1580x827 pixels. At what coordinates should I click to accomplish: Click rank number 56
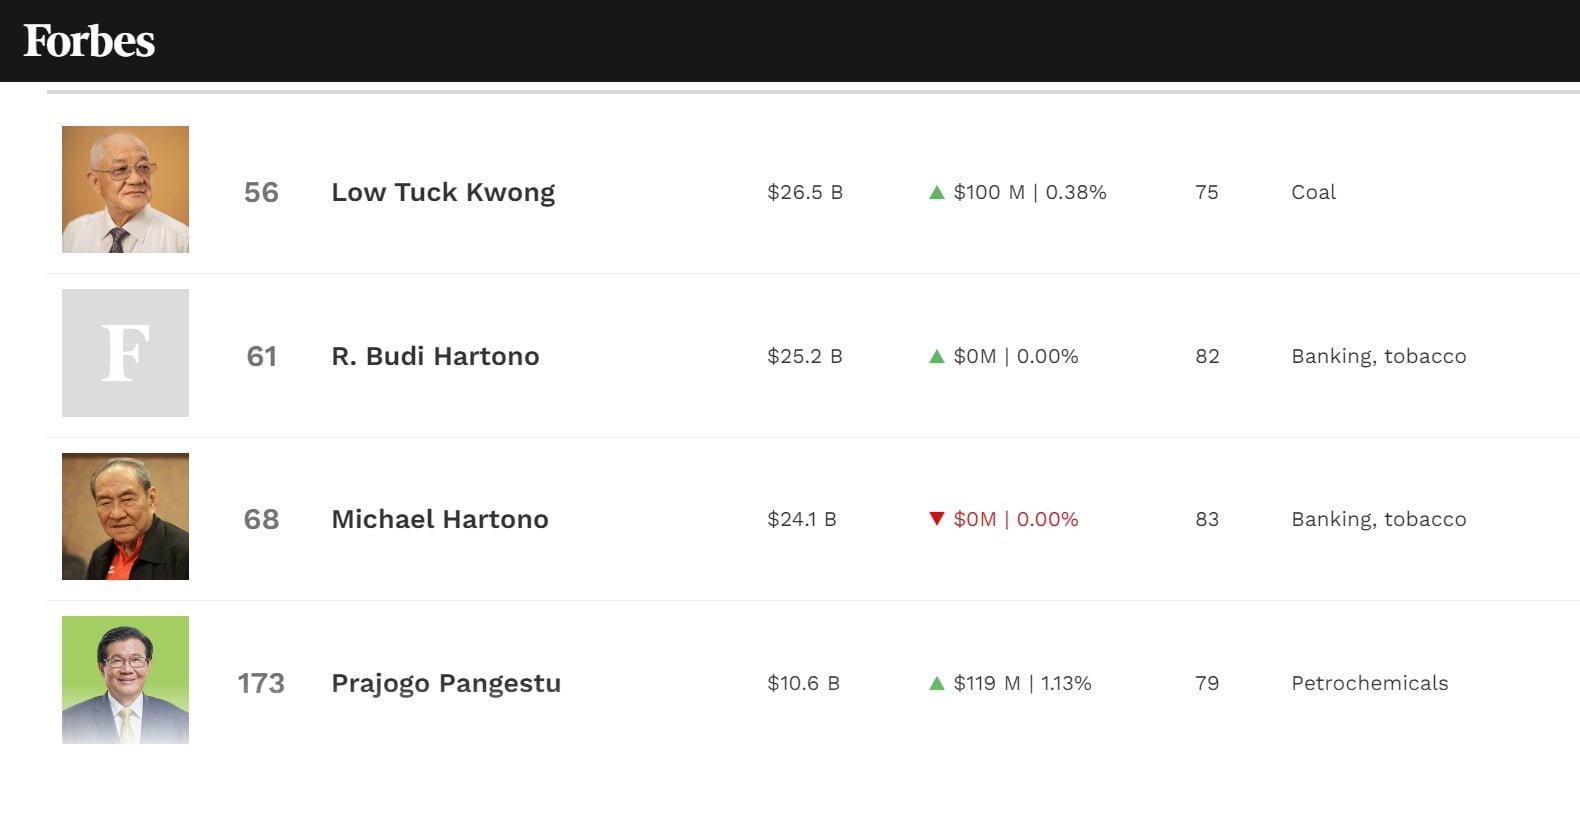point(261,192)
